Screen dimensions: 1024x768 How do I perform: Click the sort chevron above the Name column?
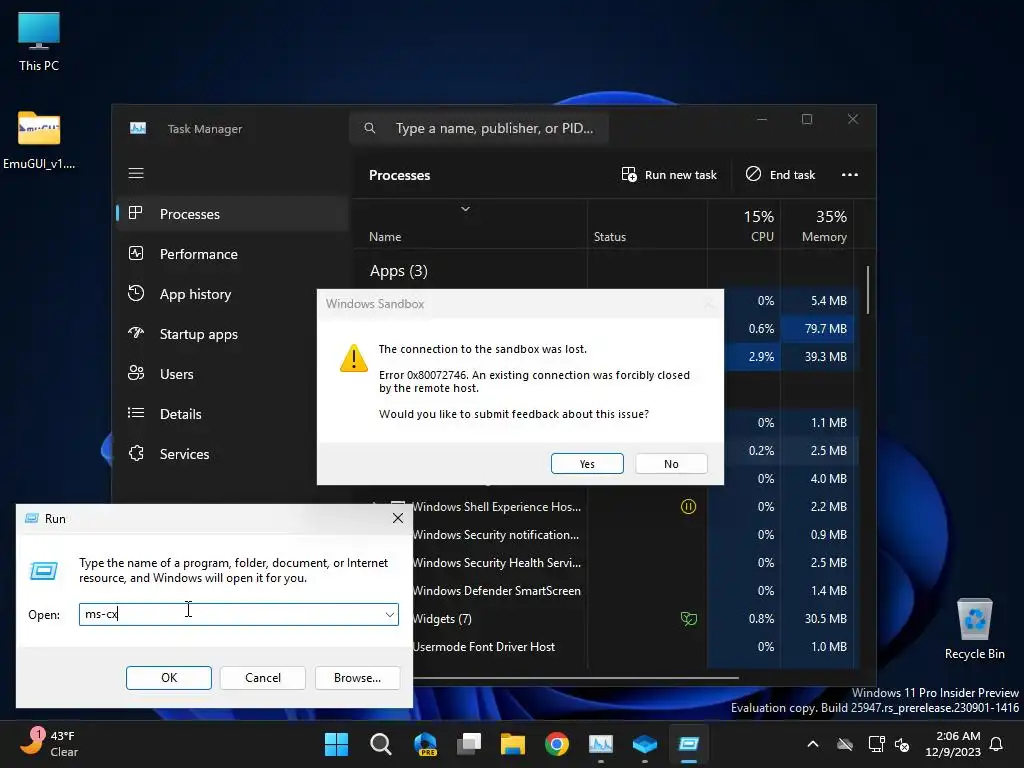(465, 209)
